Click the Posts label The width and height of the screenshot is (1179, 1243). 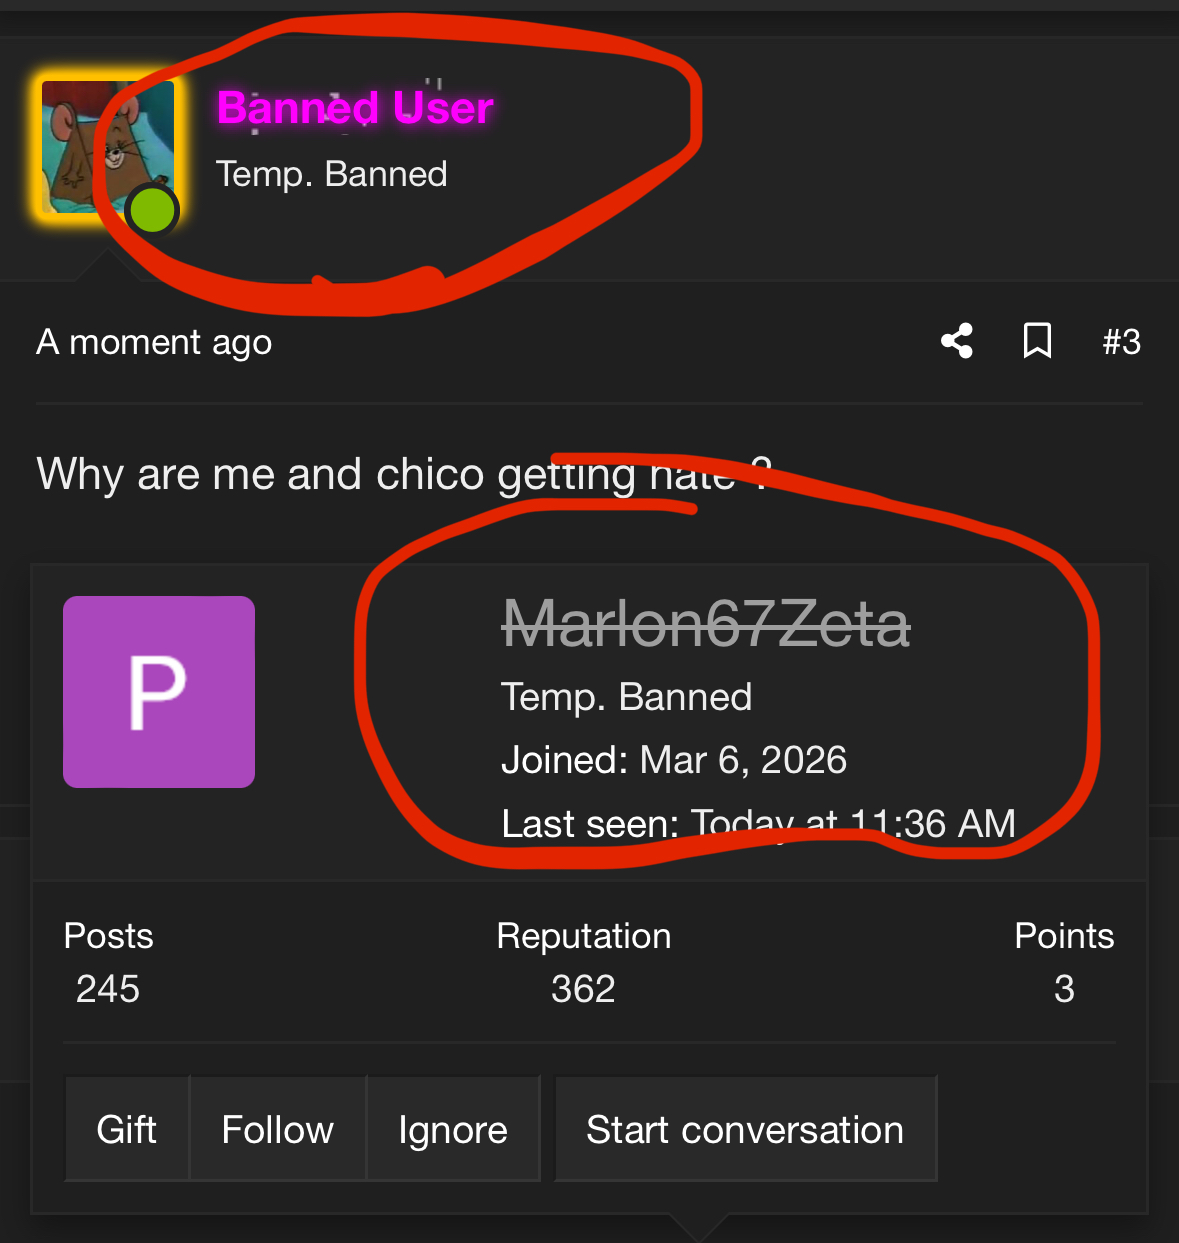click(x=108, y=936)
